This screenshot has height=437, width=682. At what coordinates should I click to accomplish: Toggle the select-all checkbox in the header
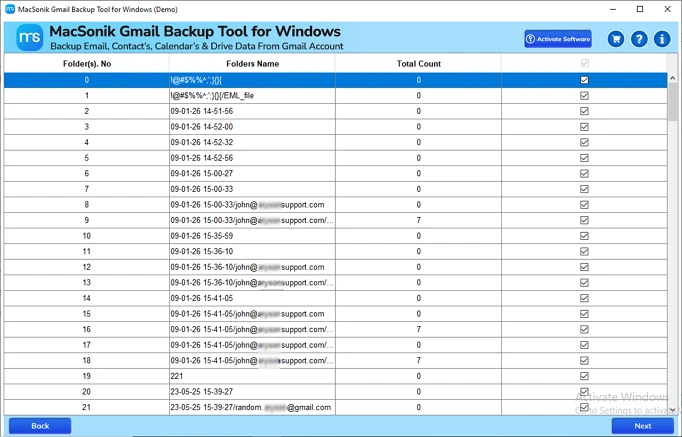[x=585, y=63]
